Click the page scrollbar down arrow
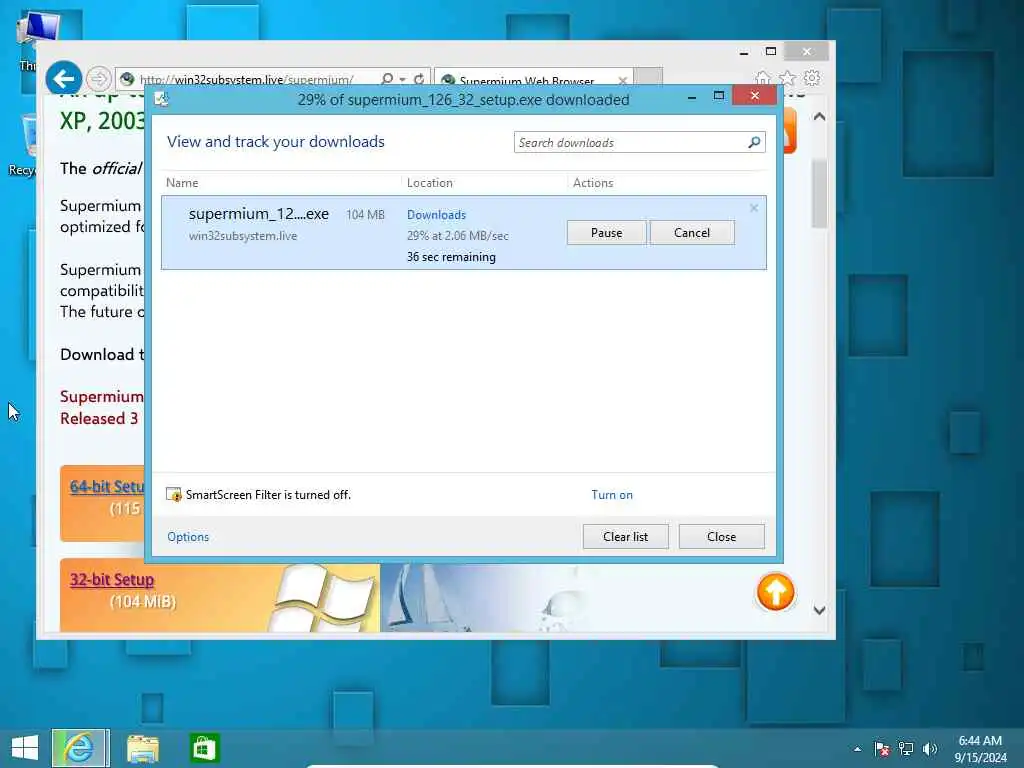1024x768 pixels. click(x=820, y=610)
